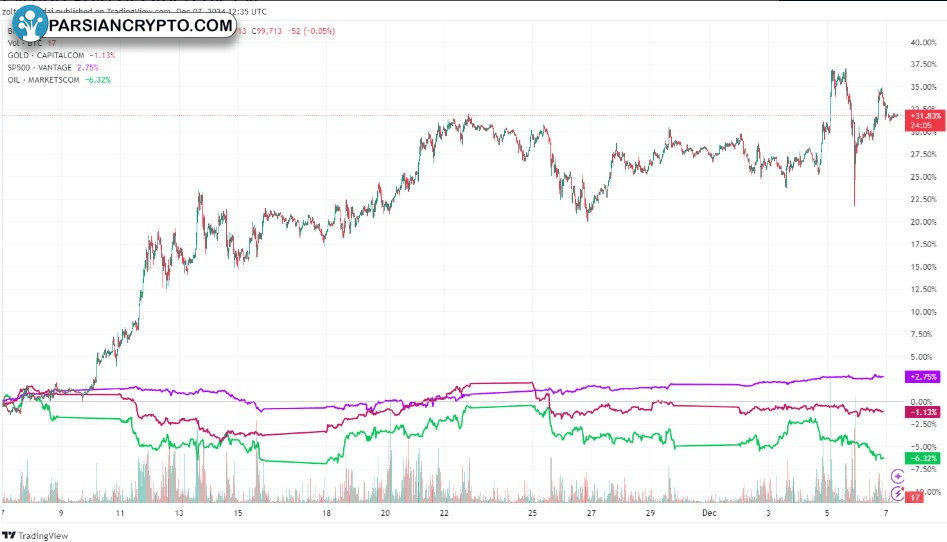
Task: Click the red volume tag showing 17
Action: tap(914, 497)
